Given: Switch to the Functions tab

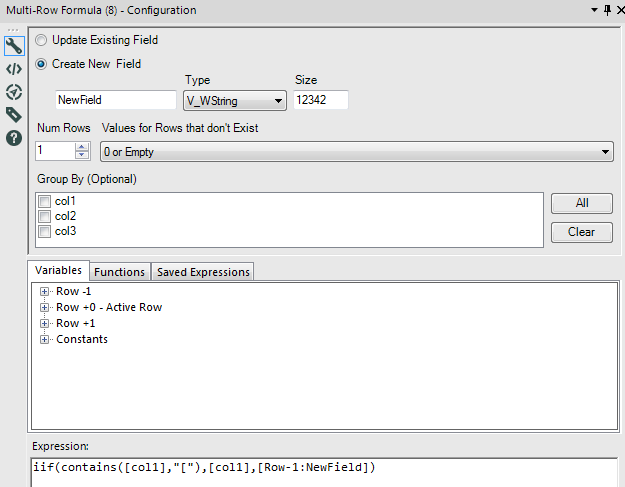Looking at the screenshot, I should (x=120, y=272).
